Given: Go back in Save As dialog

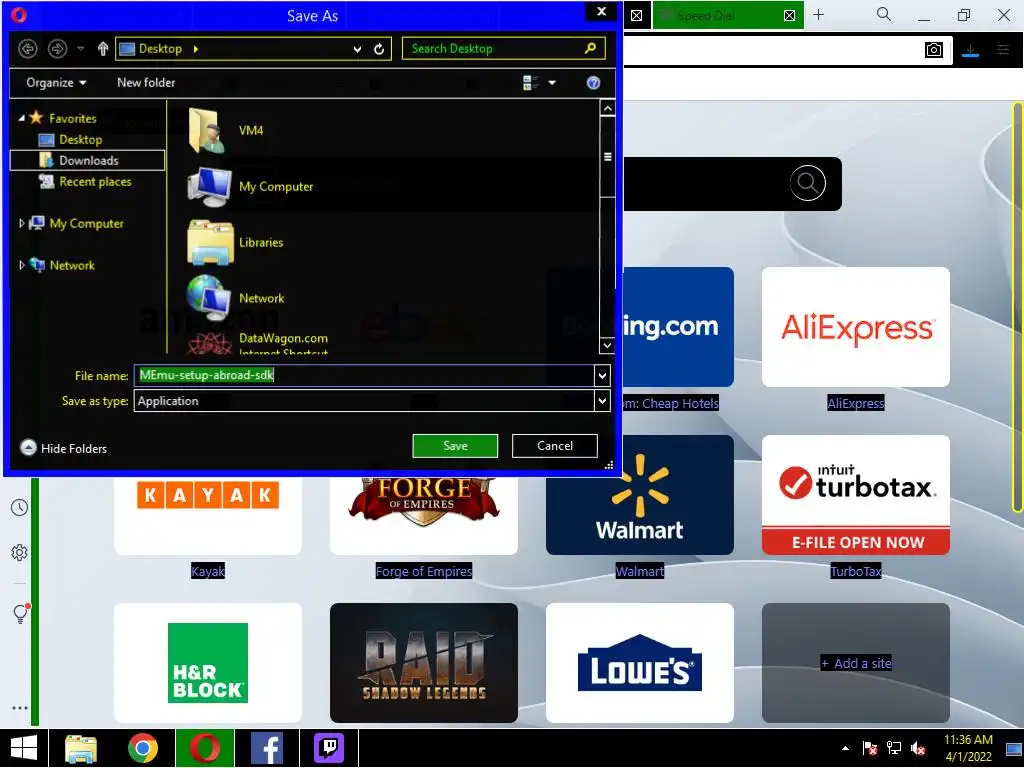Looking at the screenshot, I should [27, 48].
